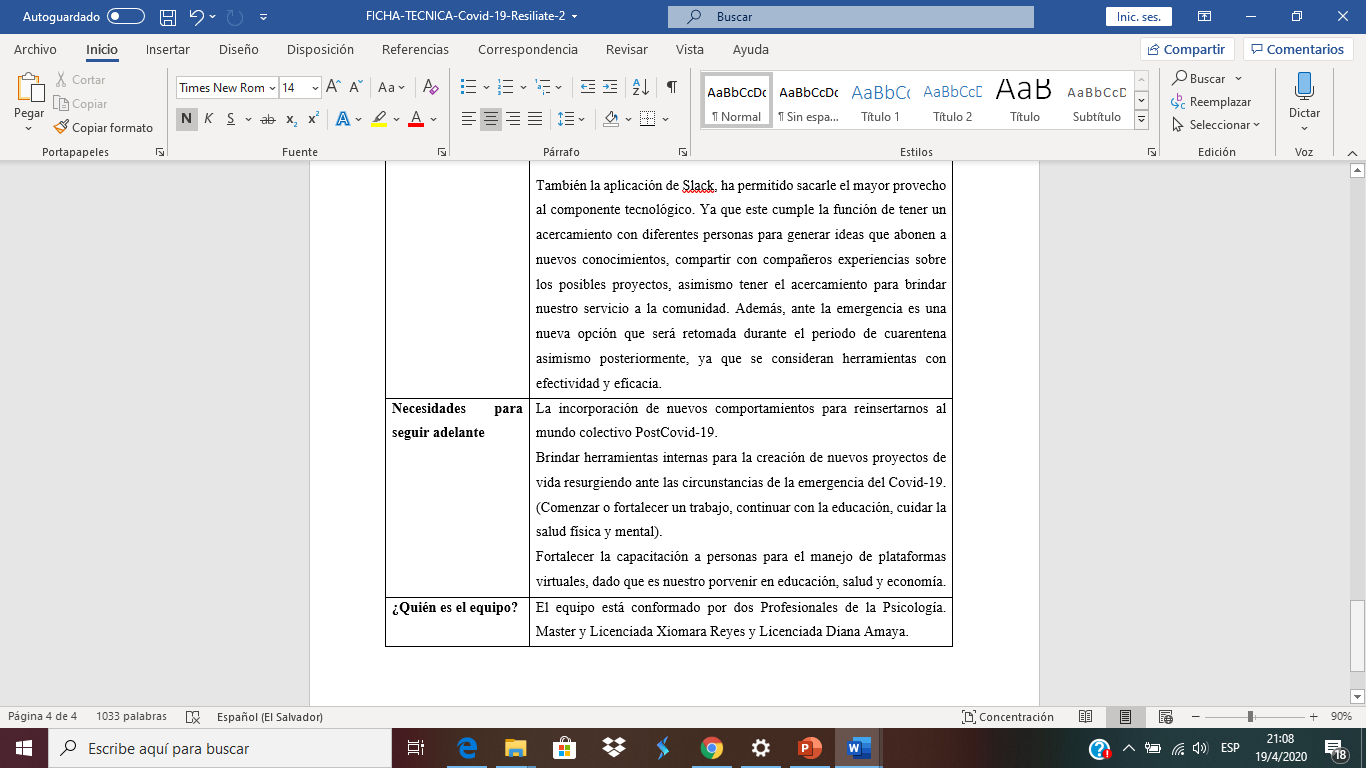Open the Dropbox icon in the taskbar
This screenshot has width=1366, height=768.
pos(613,748)
